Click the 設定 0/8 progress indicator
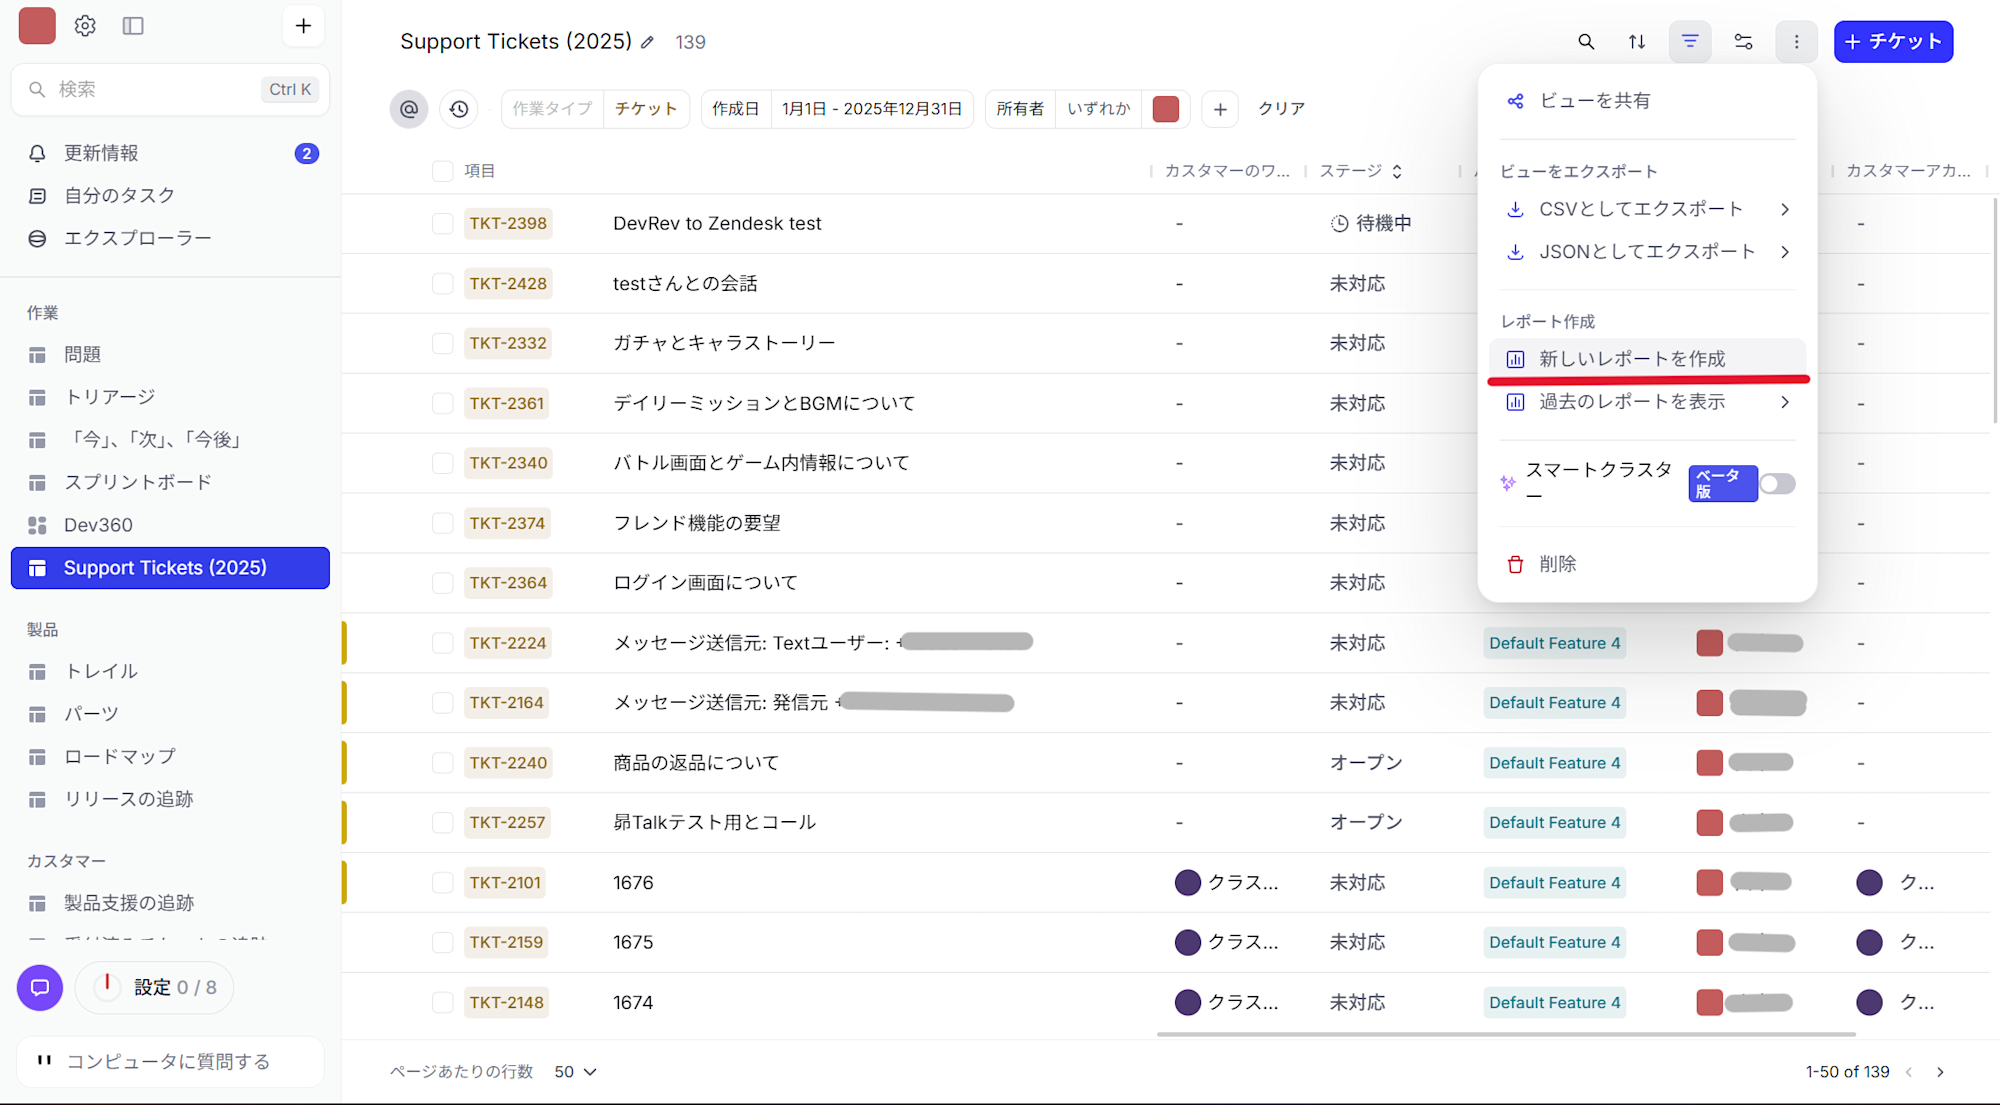2000x1105 pixels. tap(154, 987)
